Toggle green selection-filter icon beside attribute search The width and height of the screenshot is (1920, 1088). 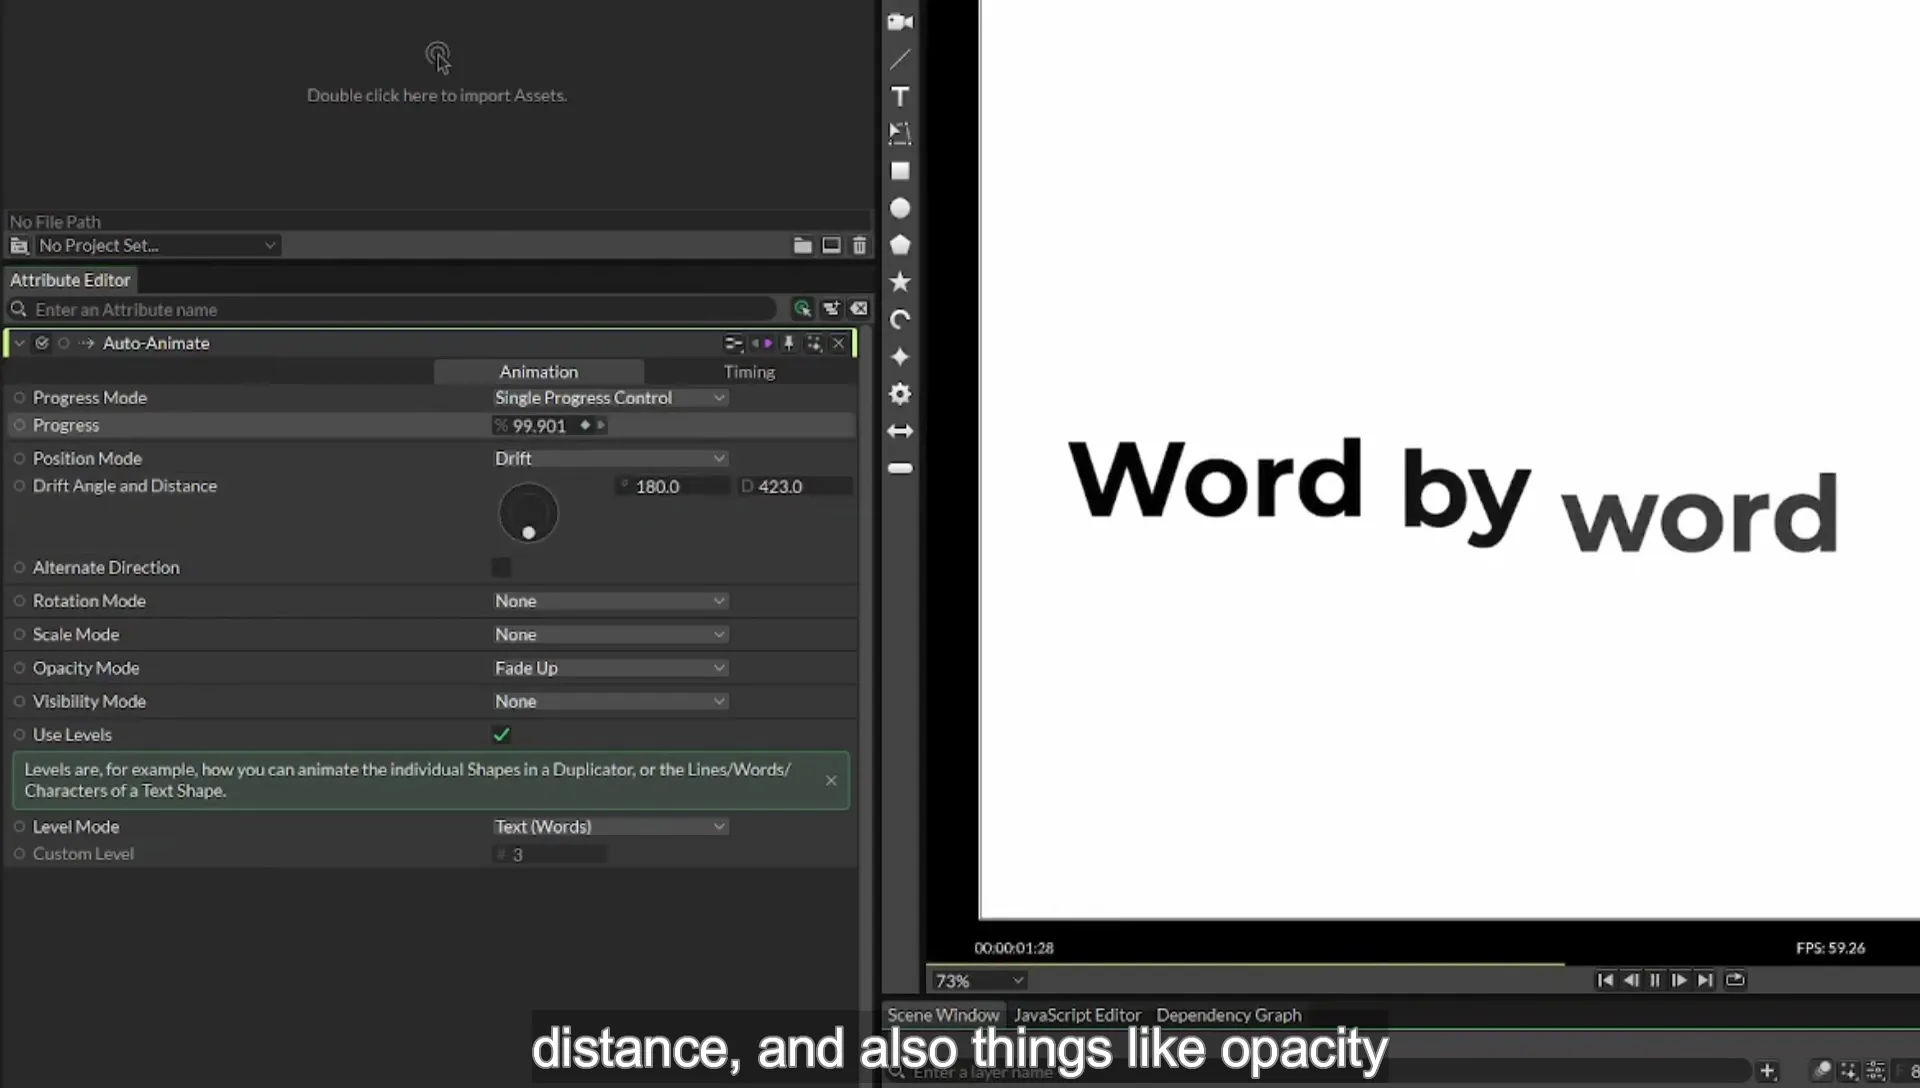[802, 309]
